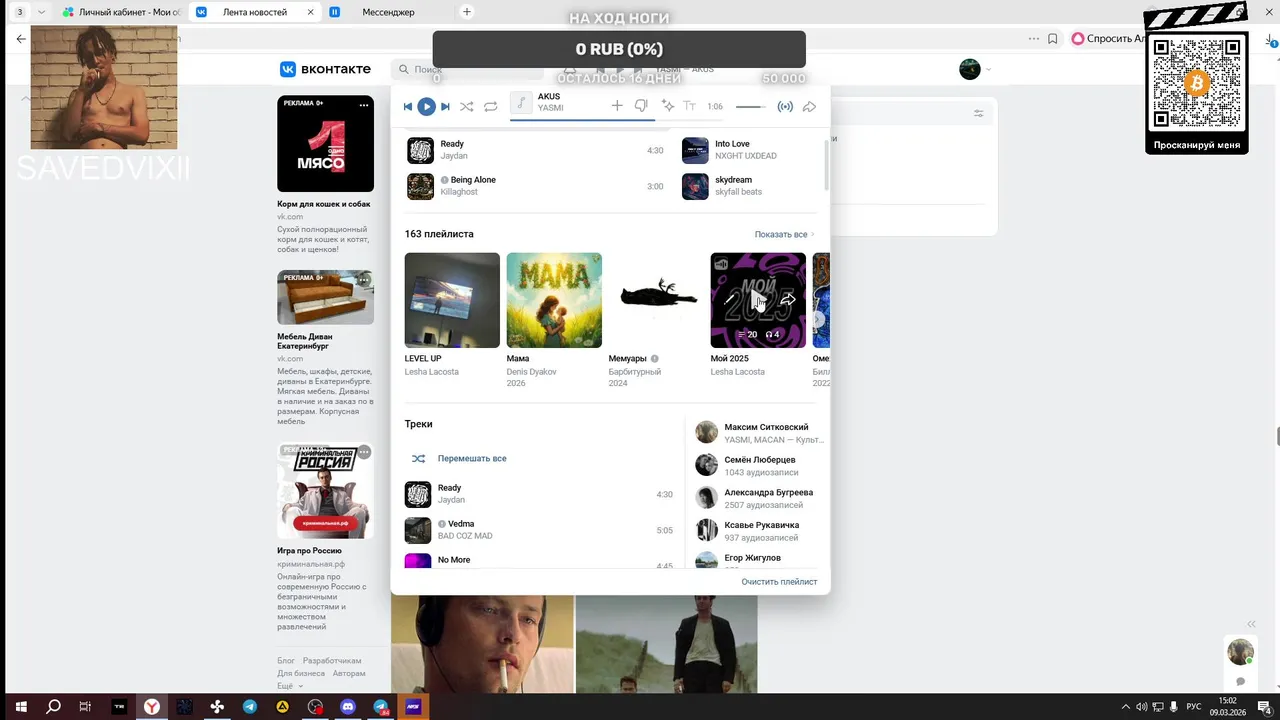The width and height of the screenshot is (1280, 720).
Task: Share current track with arrow icon
Action: coord(810,106)
